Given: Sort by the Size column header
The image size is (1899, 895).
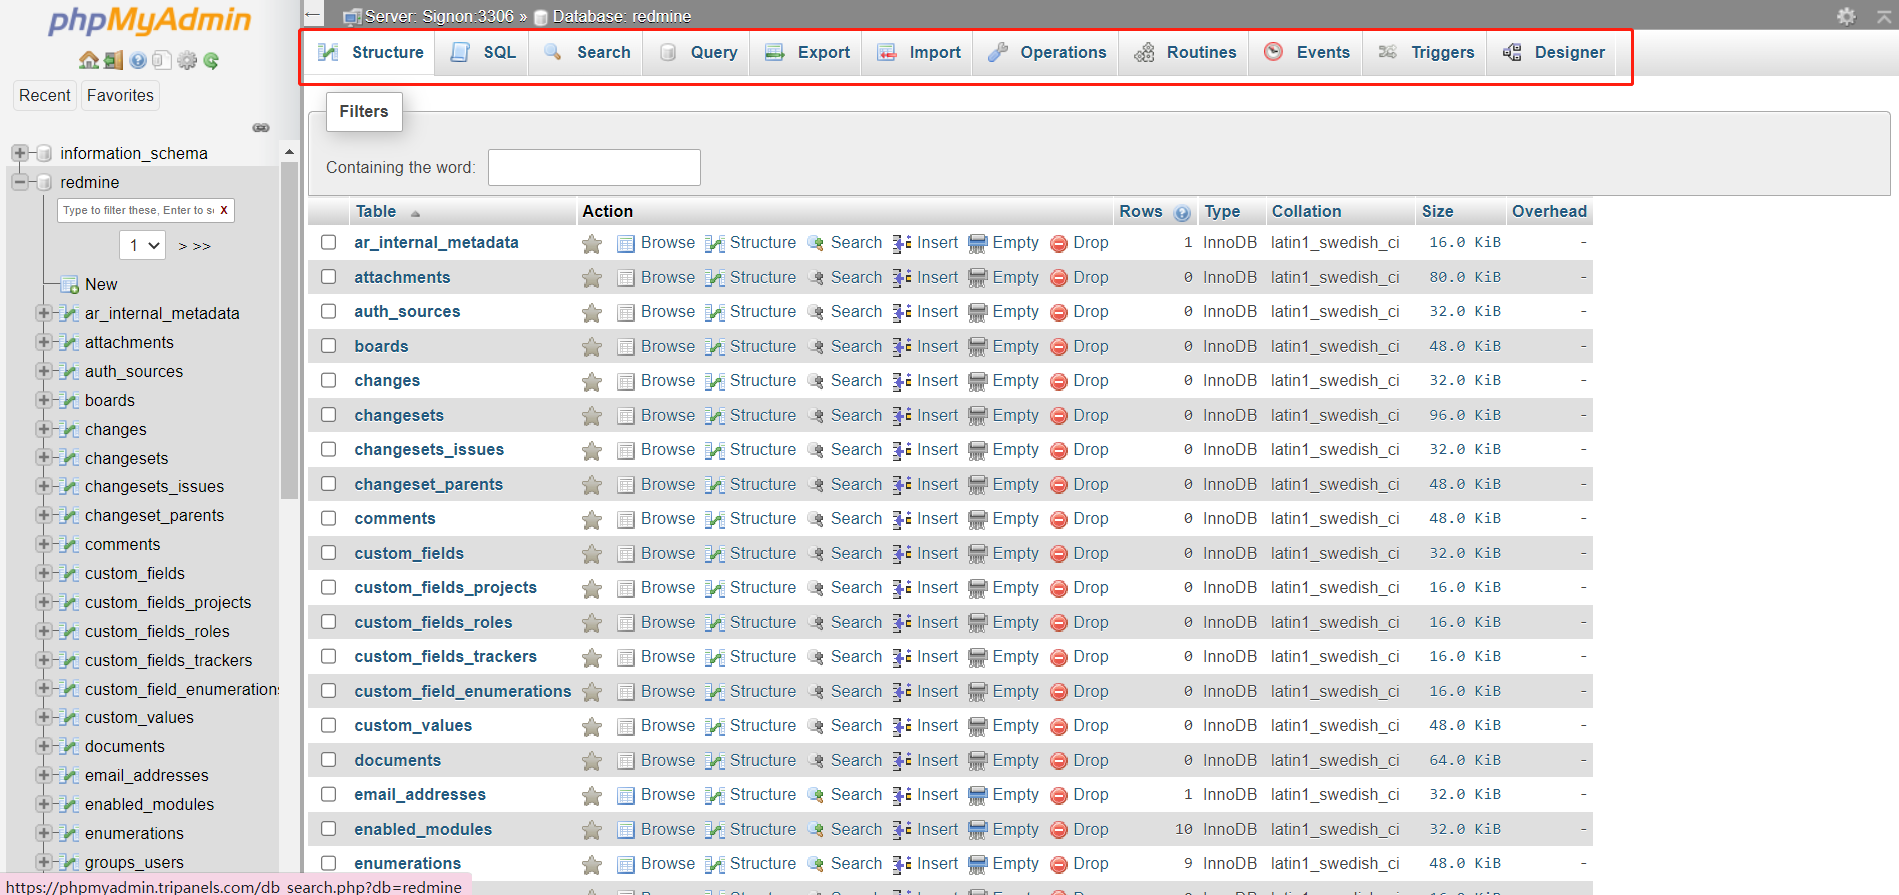Looking at the screenshot, I should click(x=1437, y=212).
